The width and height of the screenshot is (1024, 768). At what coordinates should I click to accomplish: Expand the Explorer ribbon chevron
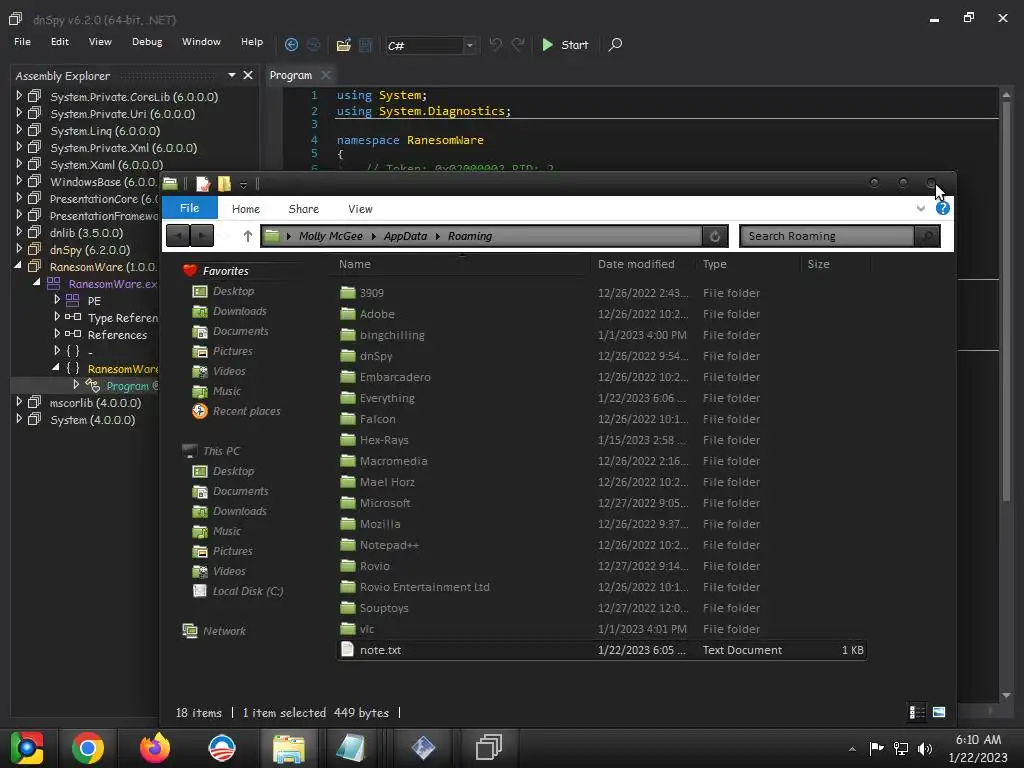pos(920,208)
